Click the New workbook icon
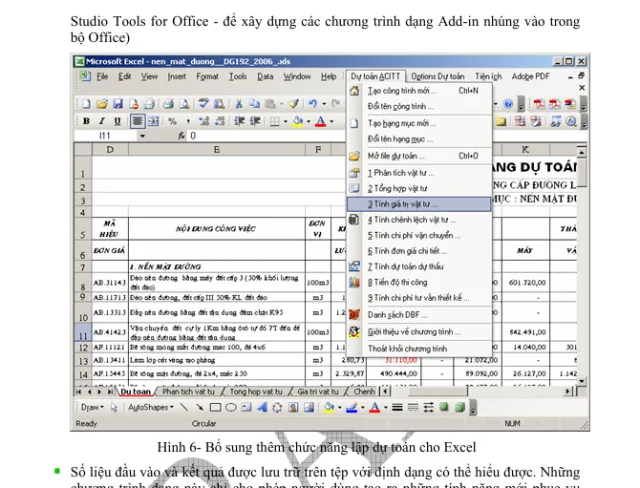This screenshot has width=640, height=488. [x=87, y=104]
